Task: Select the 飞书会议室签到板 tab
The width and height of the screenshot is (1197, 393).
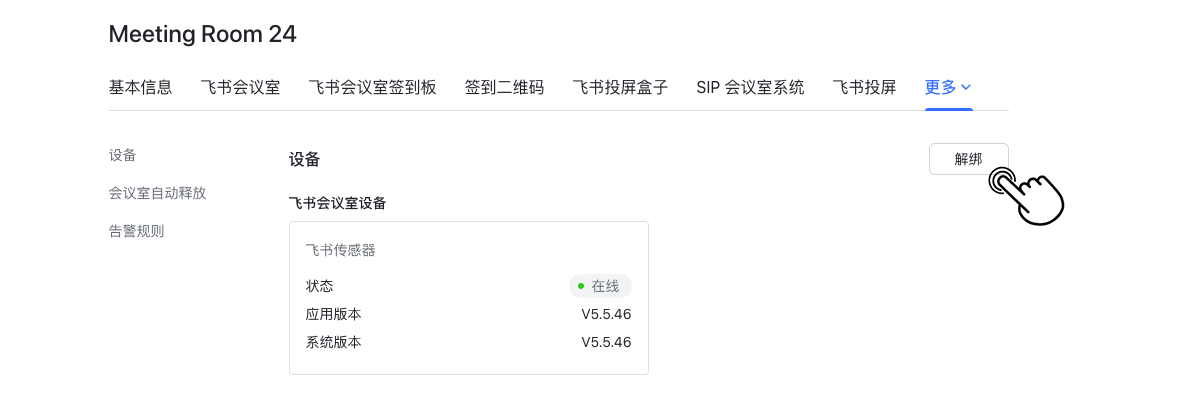Action: (x=373, y=87)
